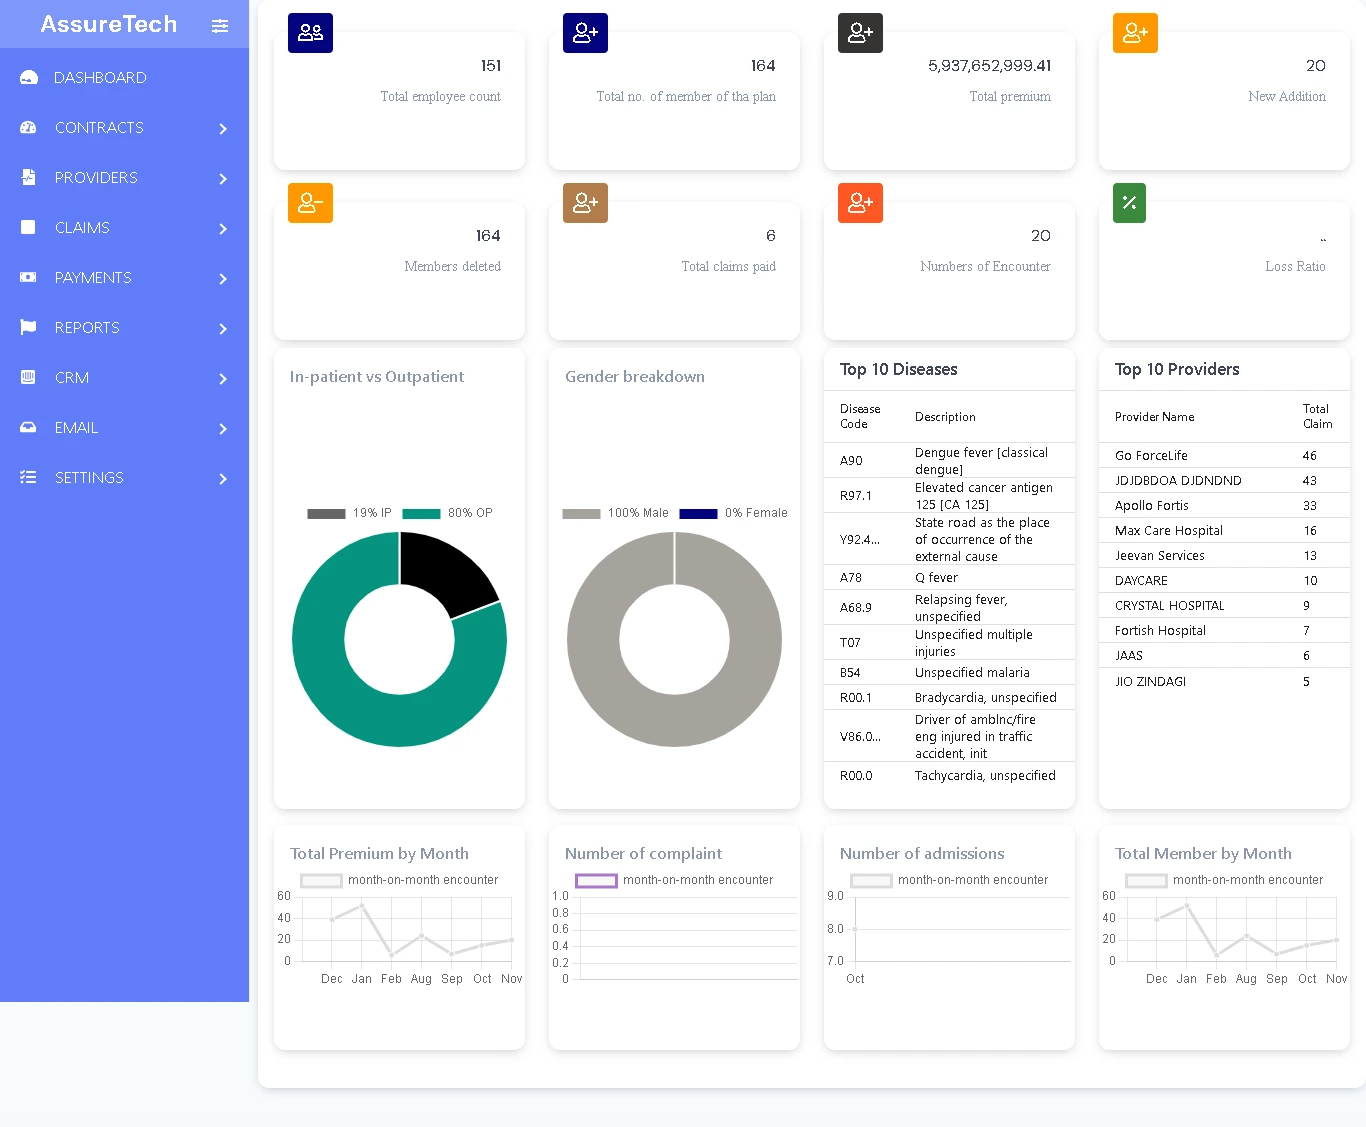Expand the Settings submenu chevron
The width and height of the screenshot is (1366, 1127).
(x=223, y=479)
